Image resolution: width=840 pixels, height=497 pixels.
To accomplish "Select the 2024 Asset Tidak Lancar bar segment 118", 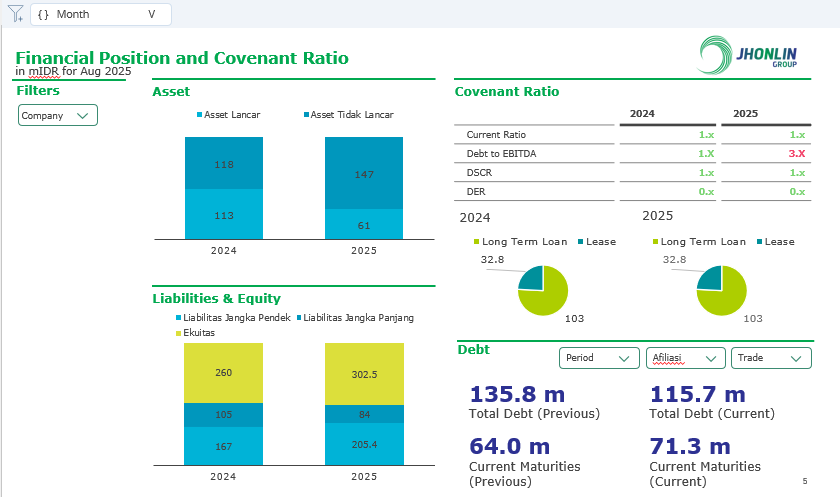I will (224, 163).
